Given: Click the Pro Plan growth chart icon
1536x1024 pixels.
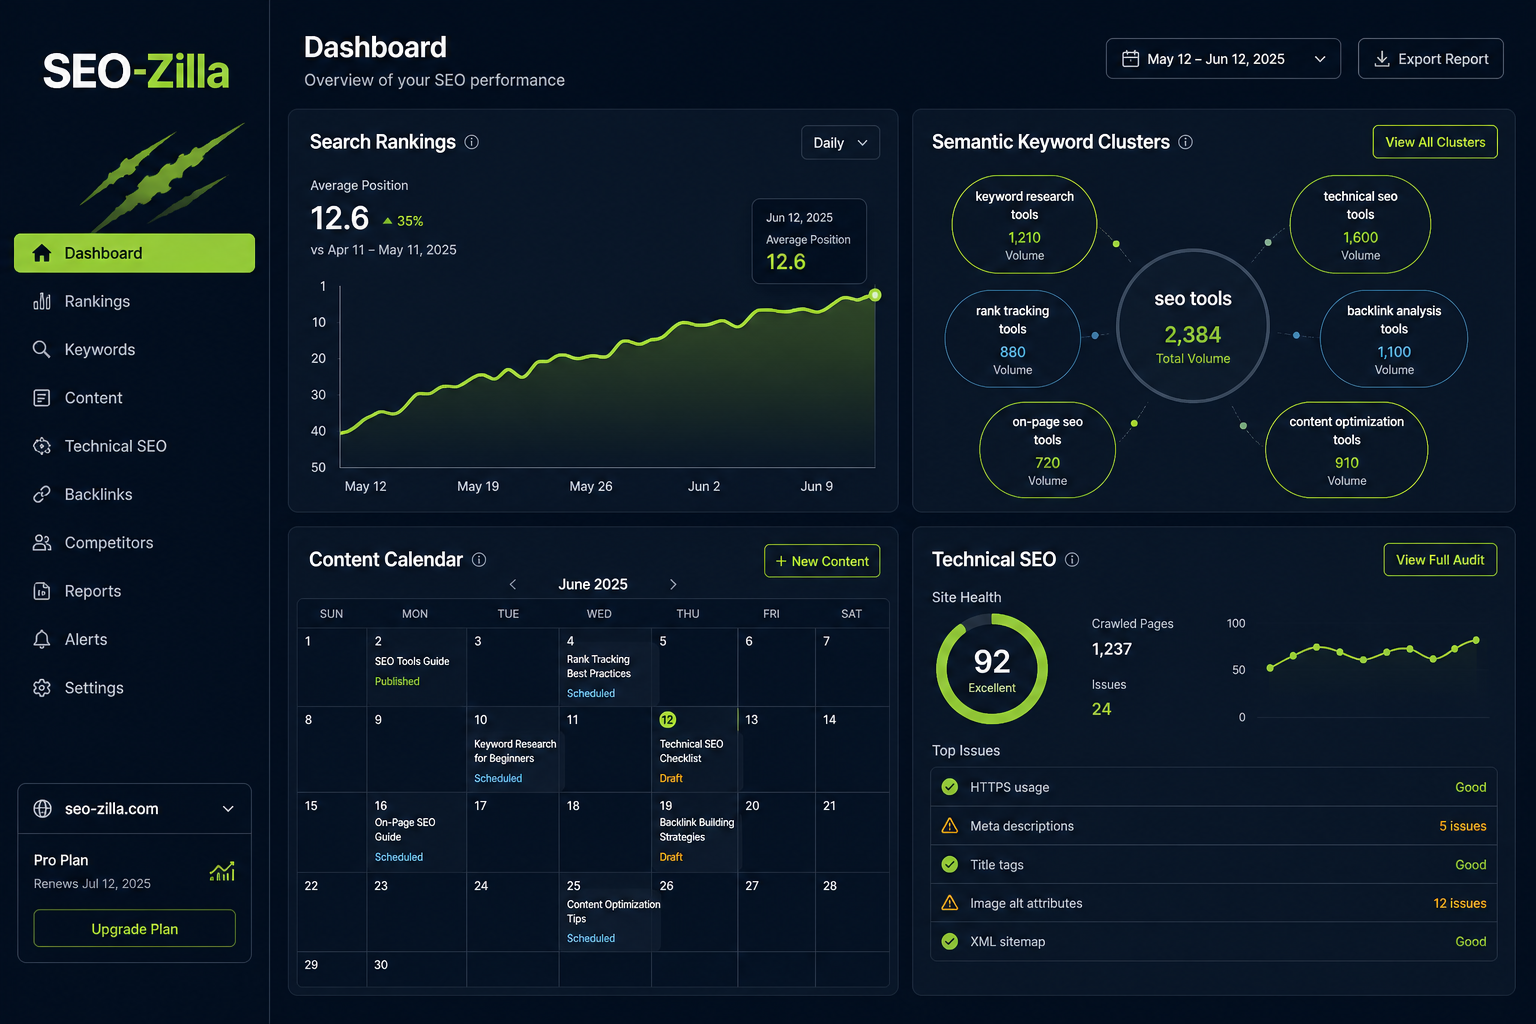Looking at the screenshot, I should point(222,871).
